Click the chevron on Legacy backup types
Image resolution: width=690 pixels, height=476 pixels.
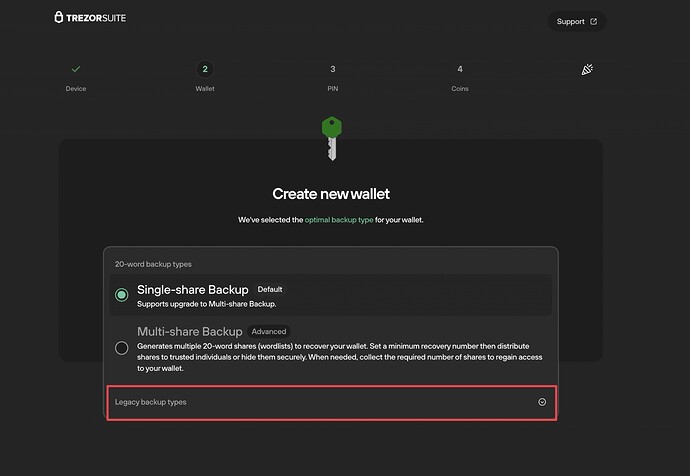click(542, 402)
